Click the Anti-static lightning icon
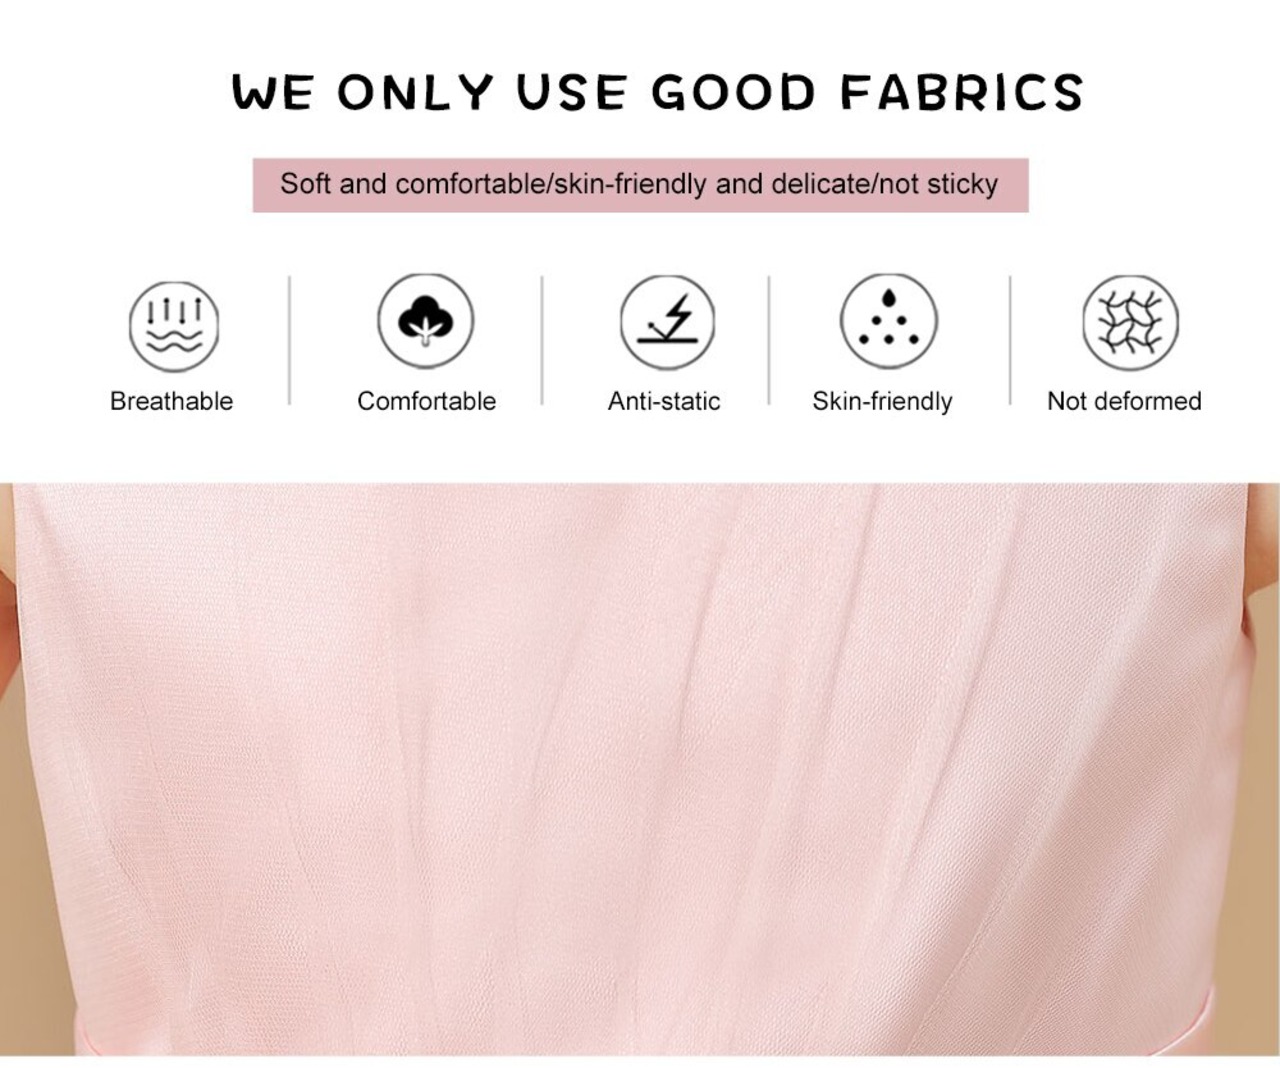 667,322
